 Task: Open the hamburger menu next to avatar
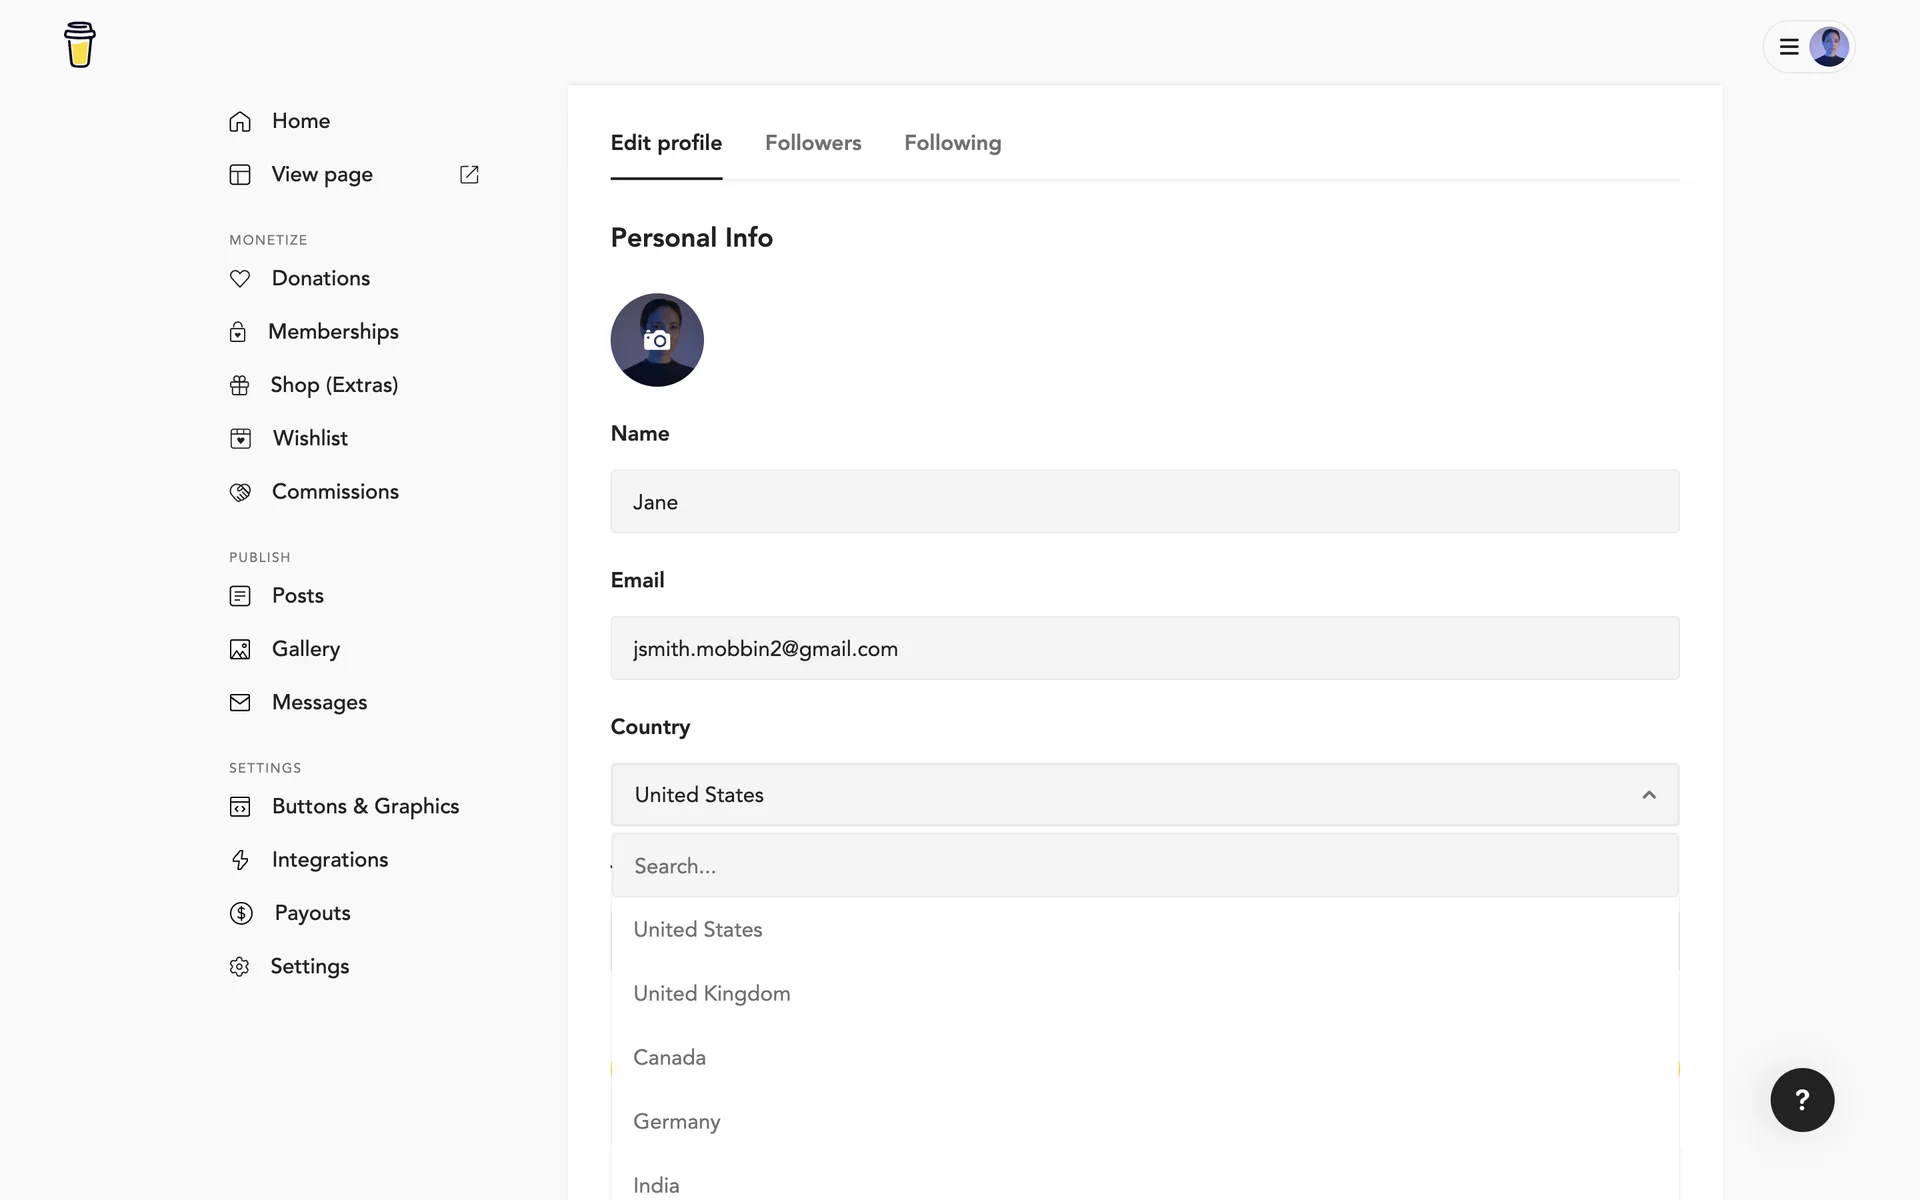point(1789,47)
